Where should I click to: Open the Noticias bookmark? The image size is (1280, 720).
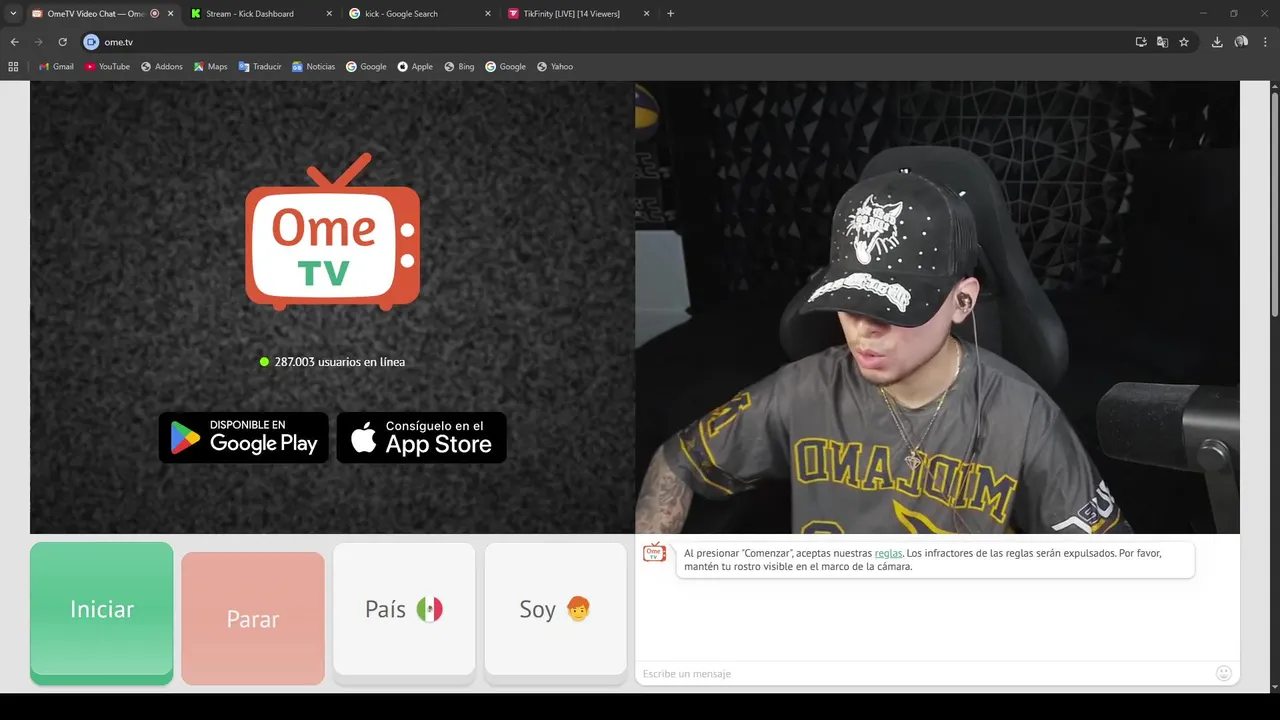coord(314,67)
